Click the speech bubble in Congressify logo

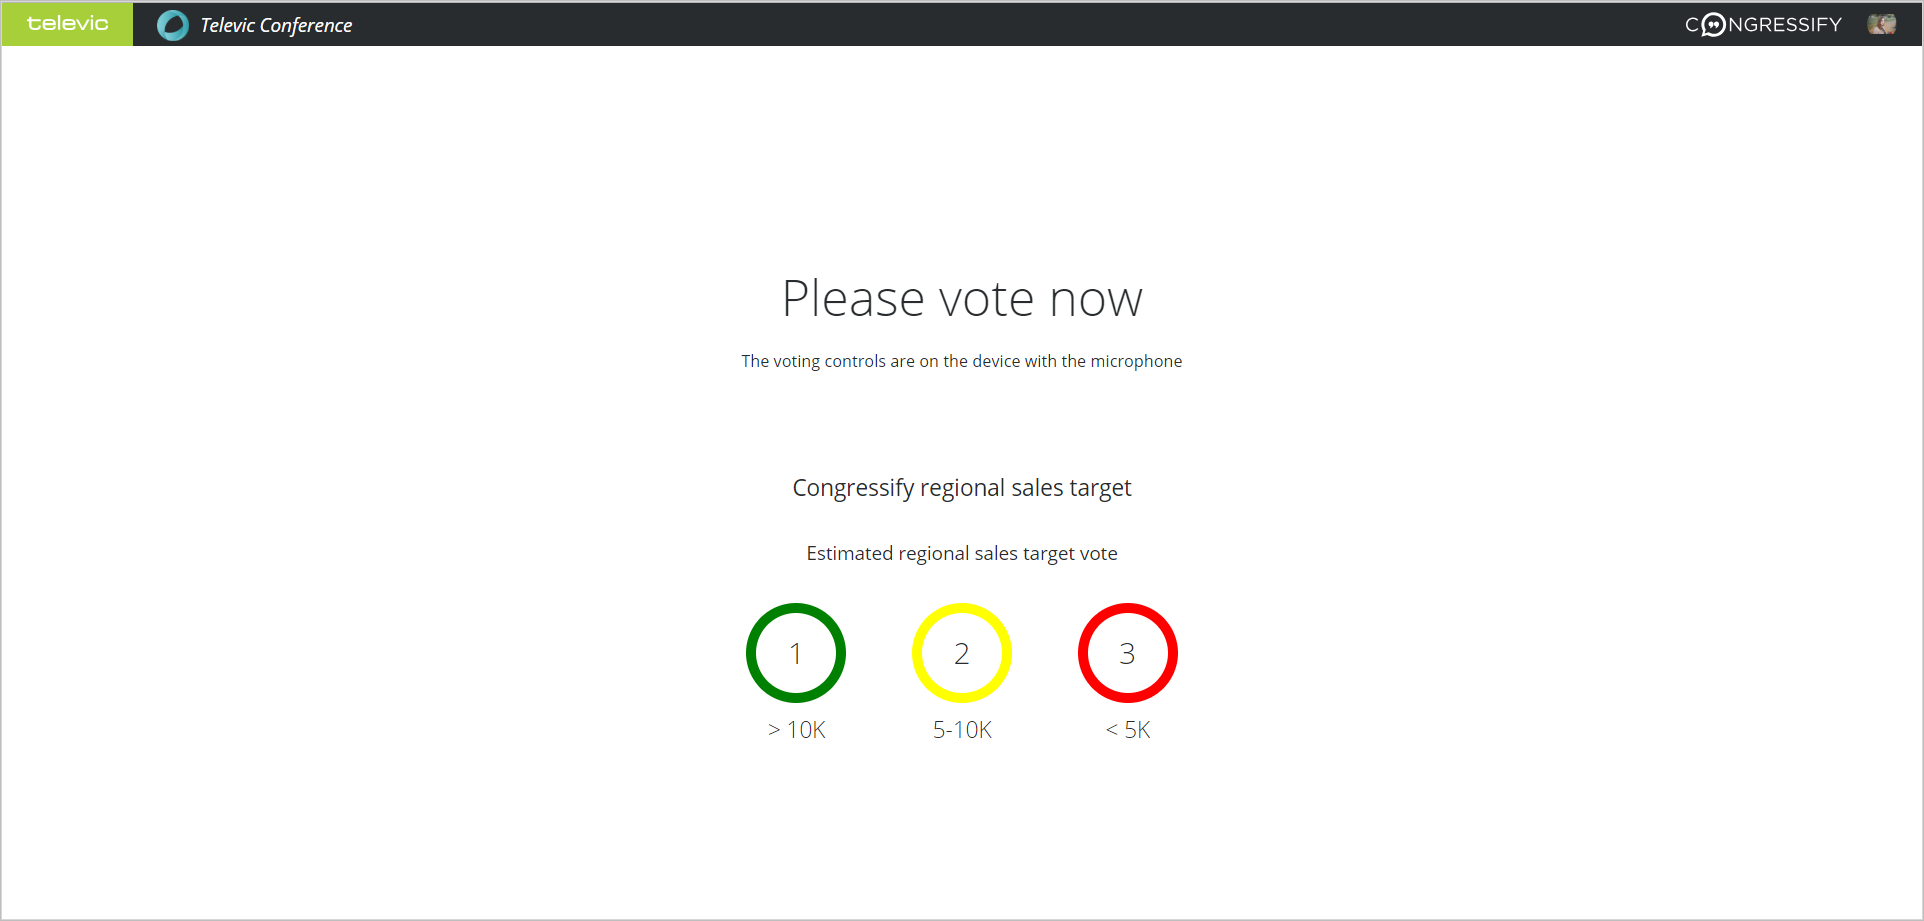click(x=1713, y=25)
